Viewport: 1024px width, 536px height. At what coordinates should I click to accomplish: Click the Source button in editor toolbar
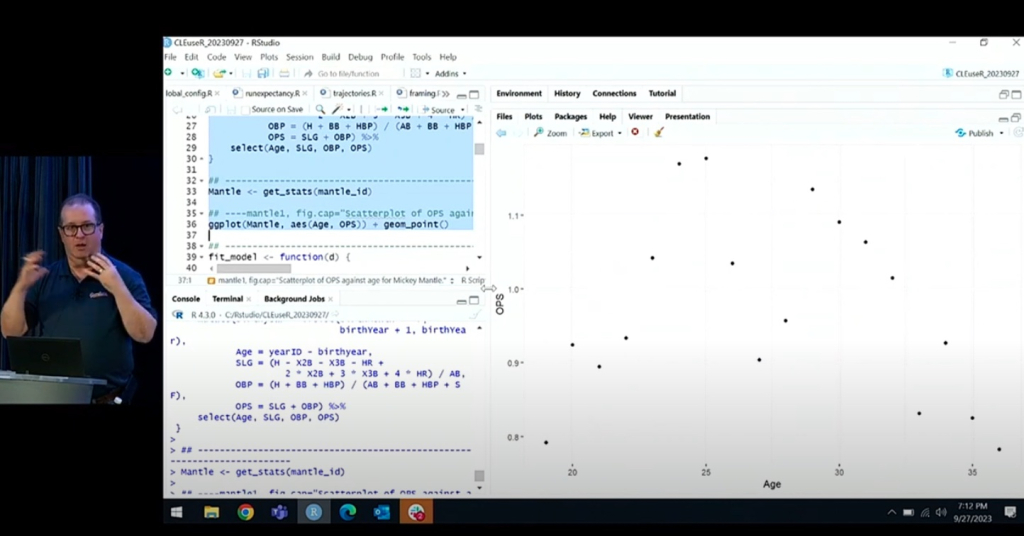coord(438,110)
